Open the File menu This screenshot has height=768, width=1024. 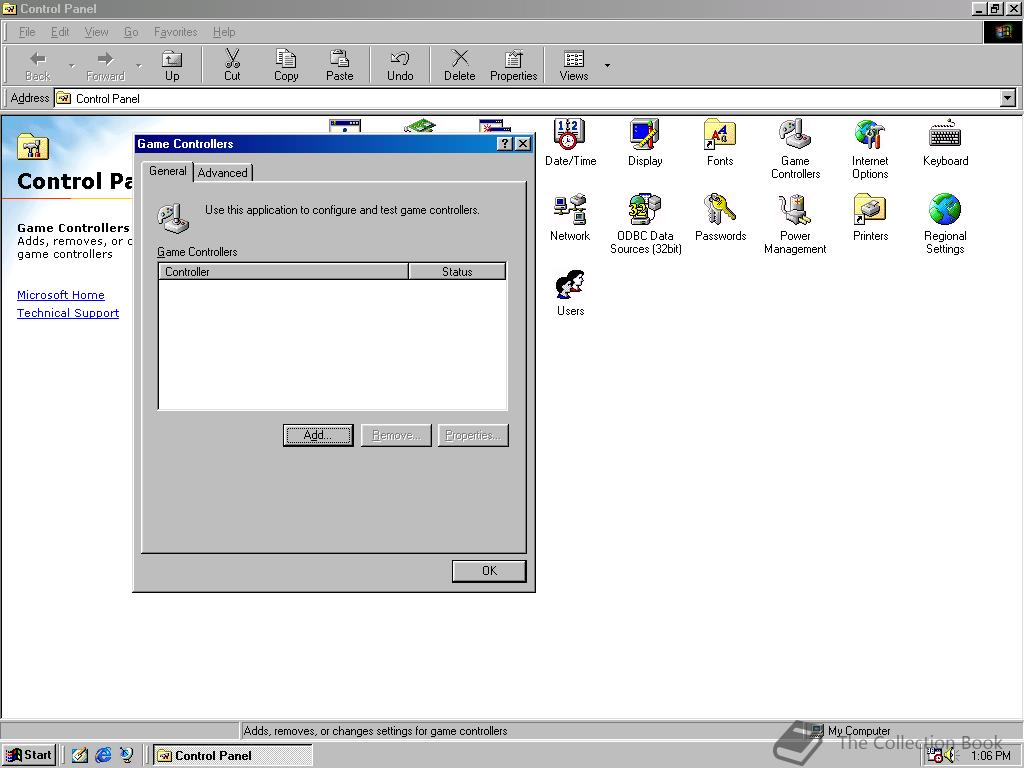27,32
